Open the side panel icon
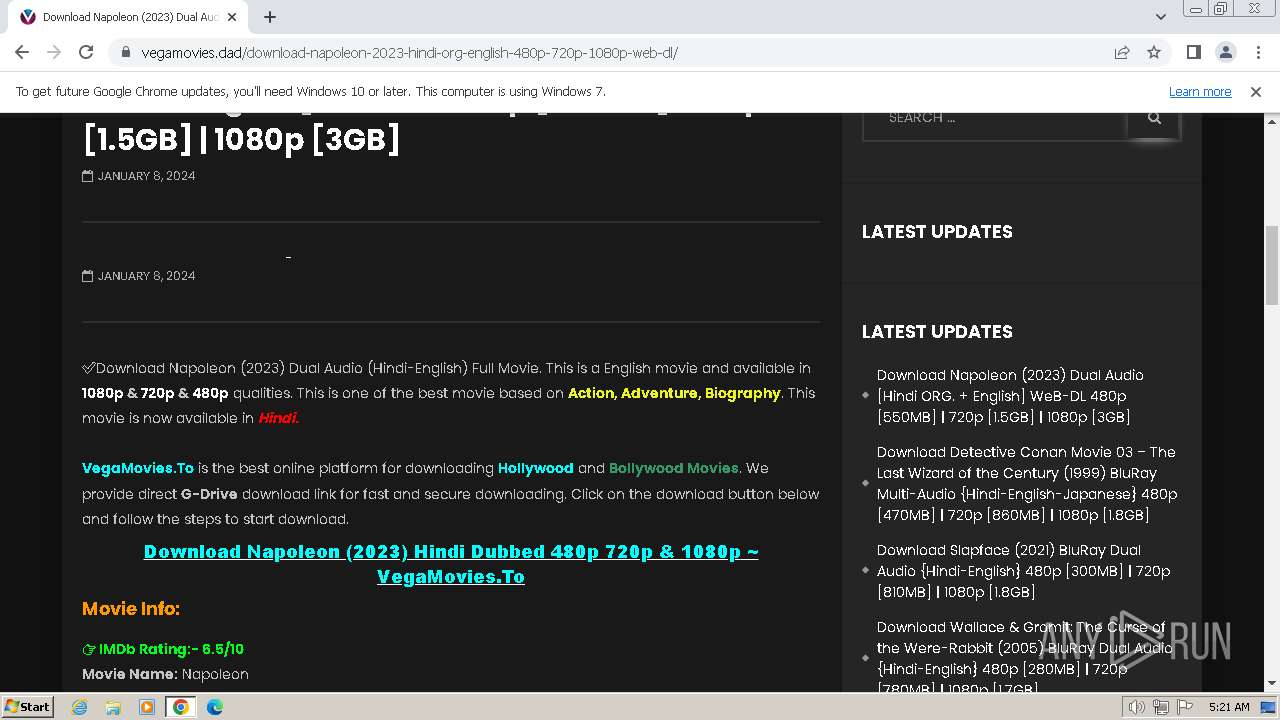 point(1194,52)
